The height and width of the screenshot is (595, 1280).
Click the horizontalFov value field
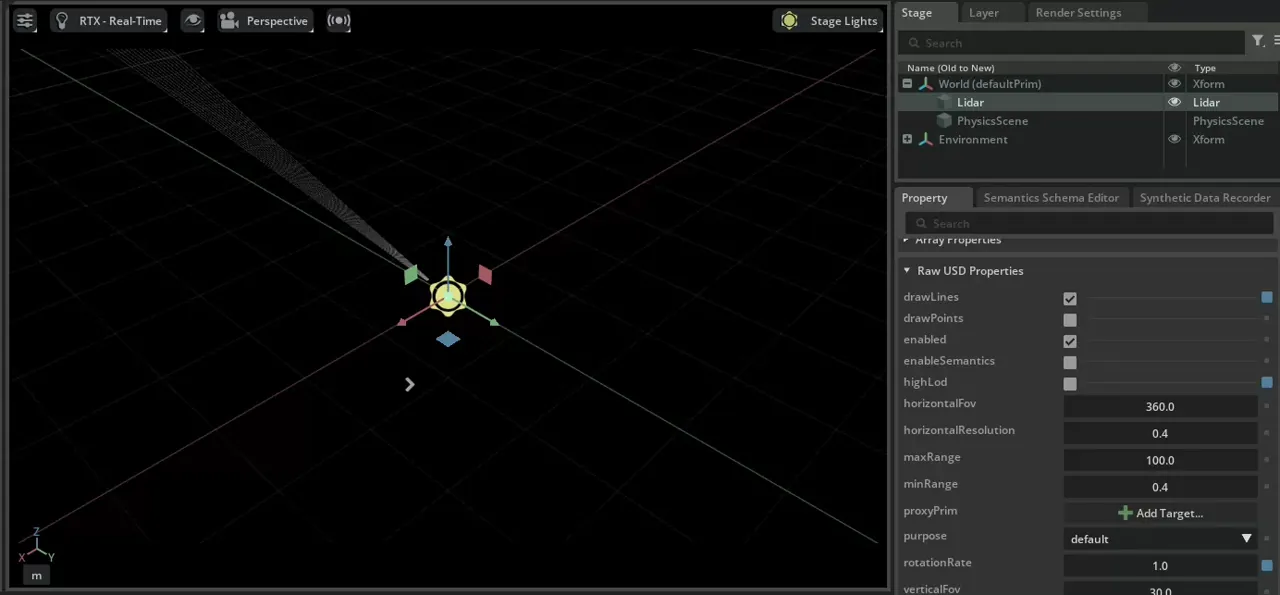pyautogui.click(x=1160, y=407)
